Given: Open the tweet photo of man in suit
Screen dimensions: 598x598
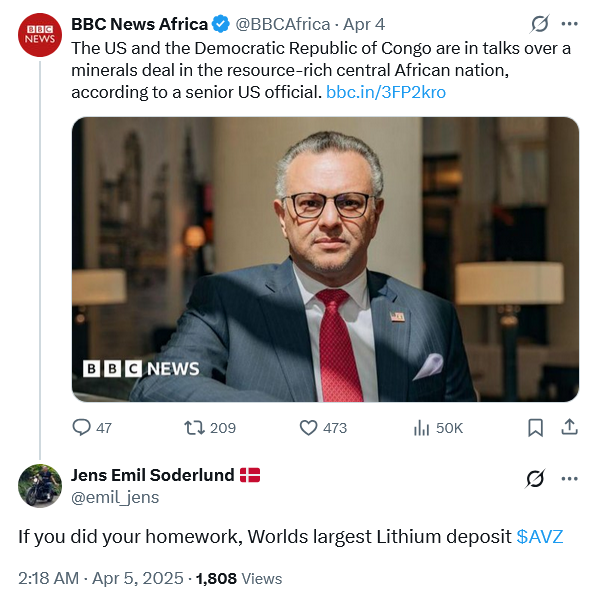Looking at the screenshot, I should (325, 259).
